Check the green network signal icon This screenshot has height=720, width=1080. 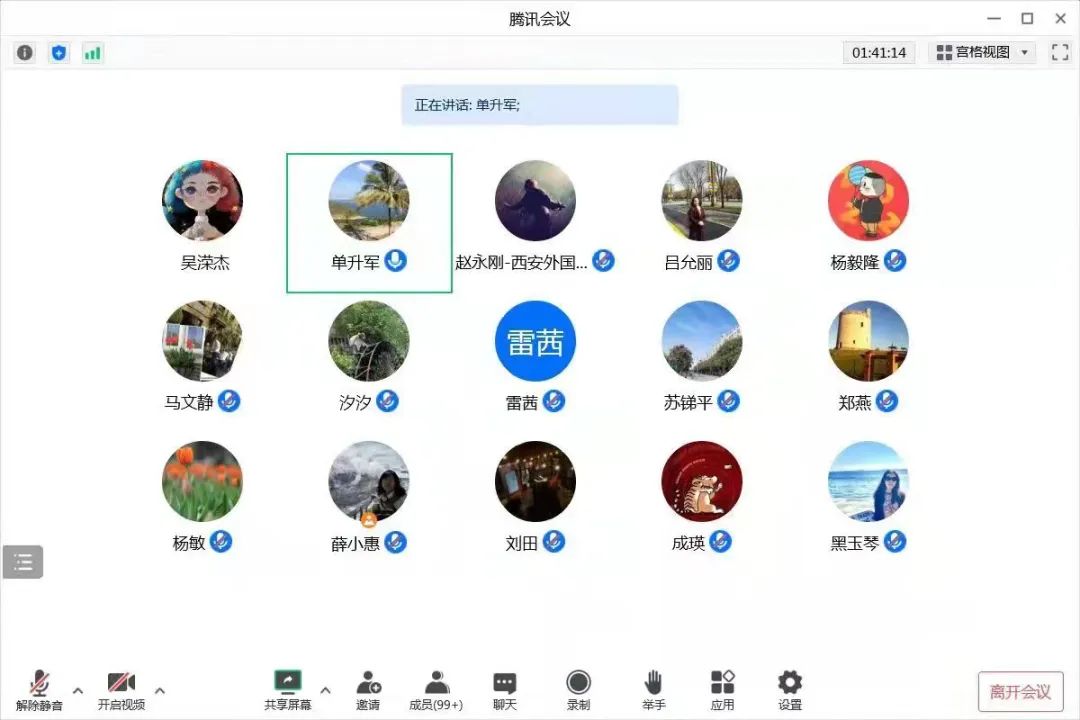pos(92,53)
